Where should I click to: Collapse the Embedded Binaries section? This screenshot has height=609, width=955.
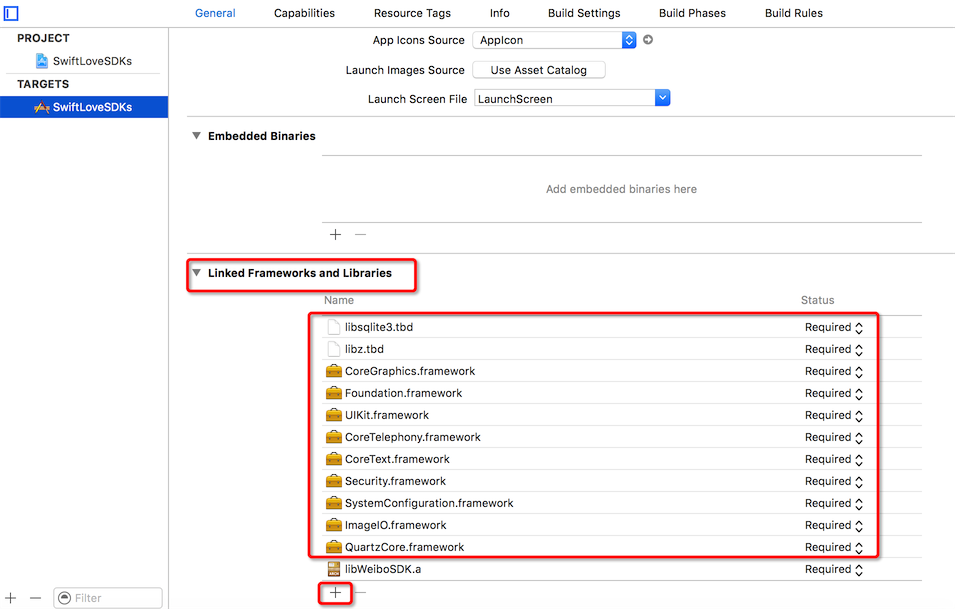[196, 136]
